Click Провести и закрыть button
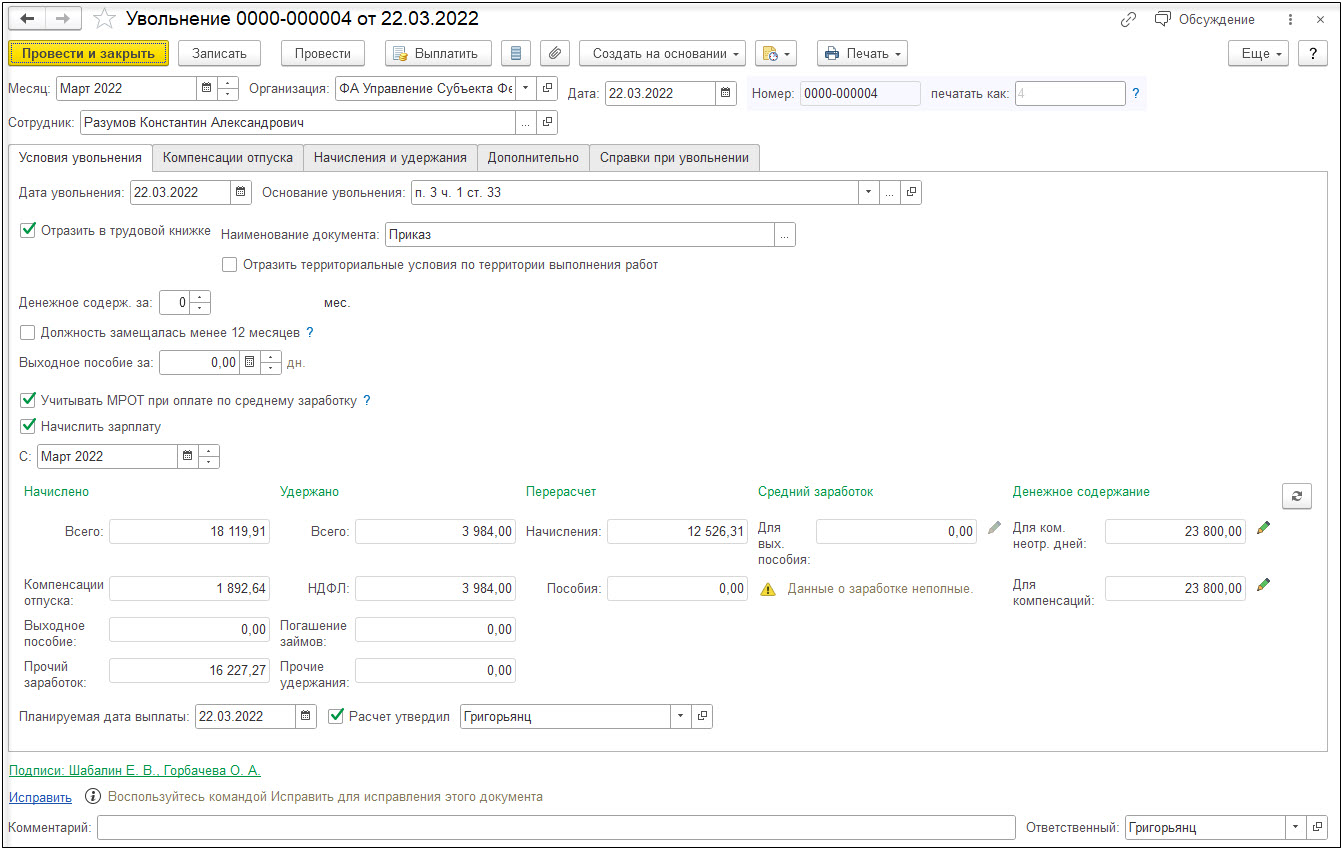Screen dimensions: 1341x848 click(88, 53)
